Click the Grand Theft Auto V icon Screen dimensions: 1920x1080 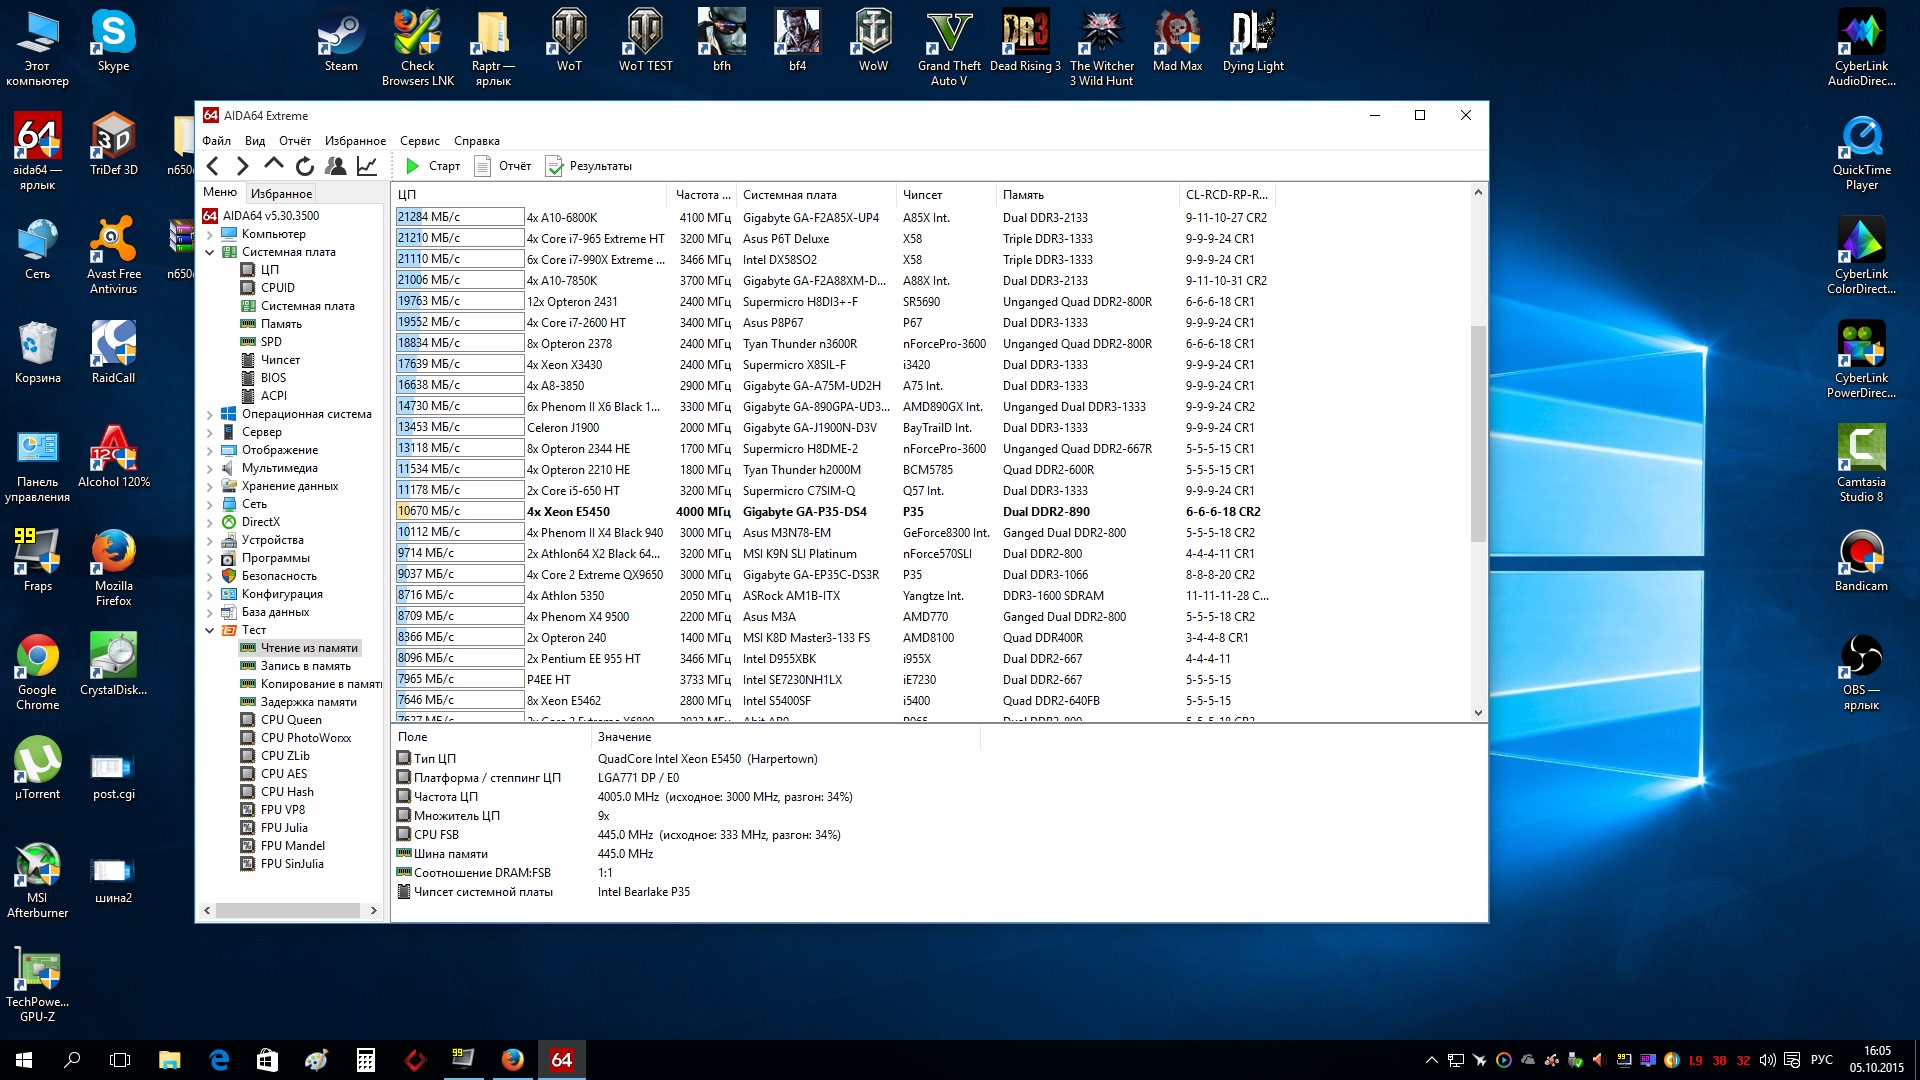[949, 48]
